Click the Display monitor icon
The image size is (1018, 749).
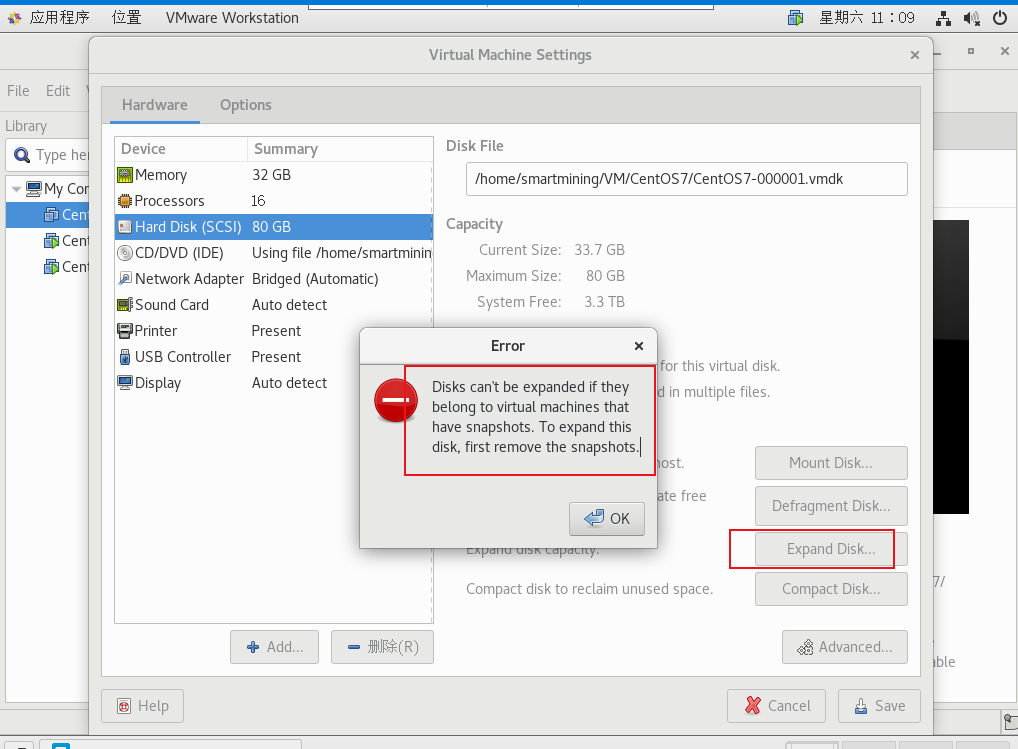coord(125,383)
